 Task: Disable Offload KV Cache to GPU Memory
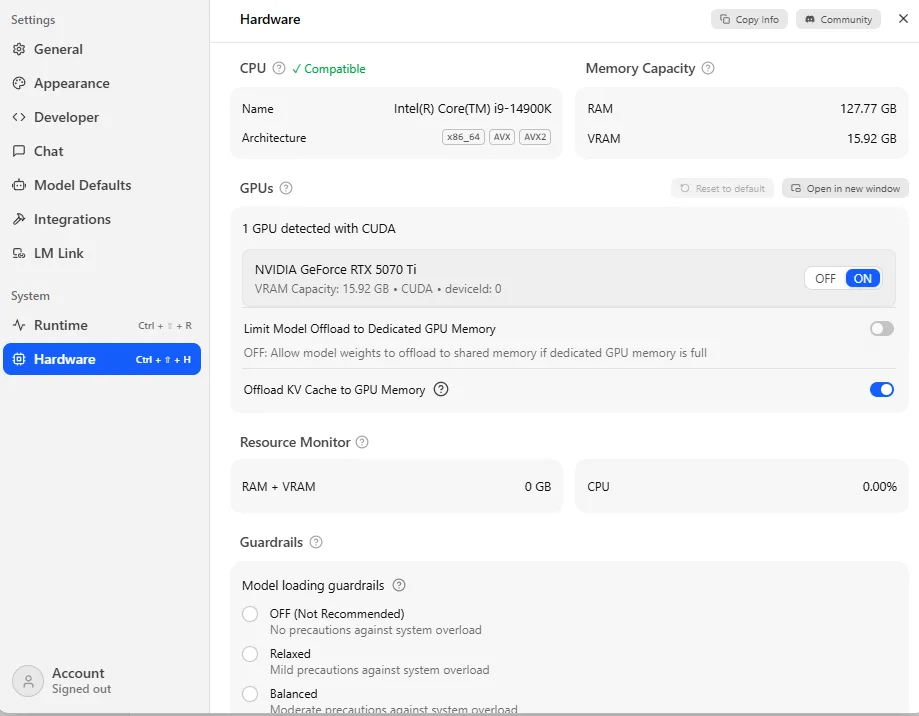[x=881, y=390]
